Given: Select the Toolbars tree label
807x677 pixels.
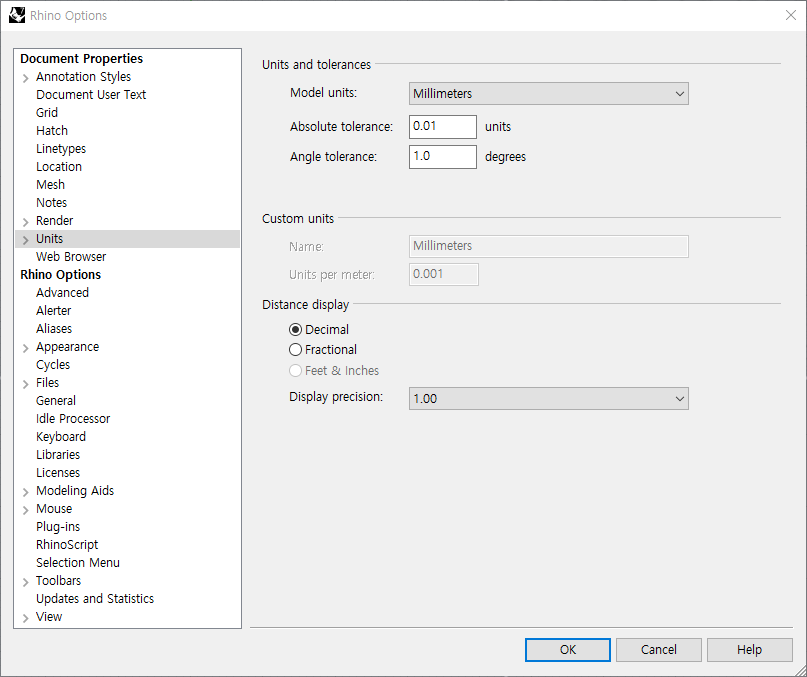Looking at the screenshot, I should click(59, 581).
